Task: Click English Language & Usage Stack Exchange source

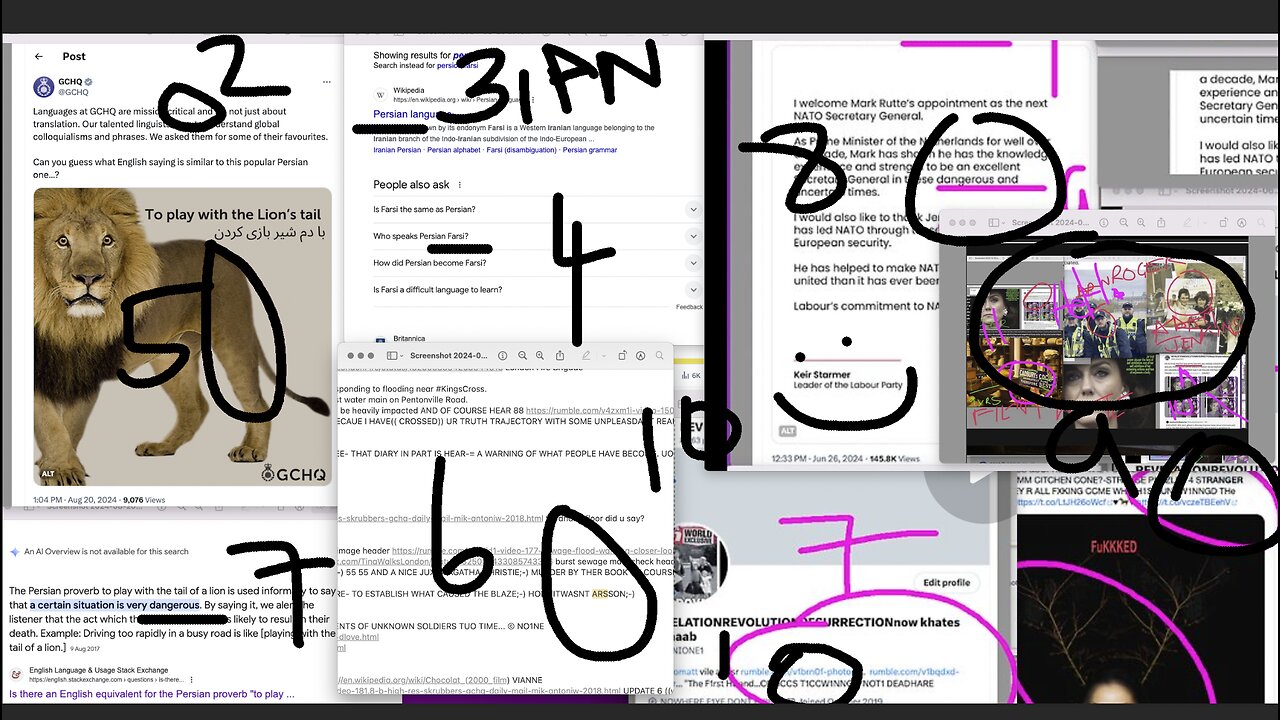Action: pos(99,670)
